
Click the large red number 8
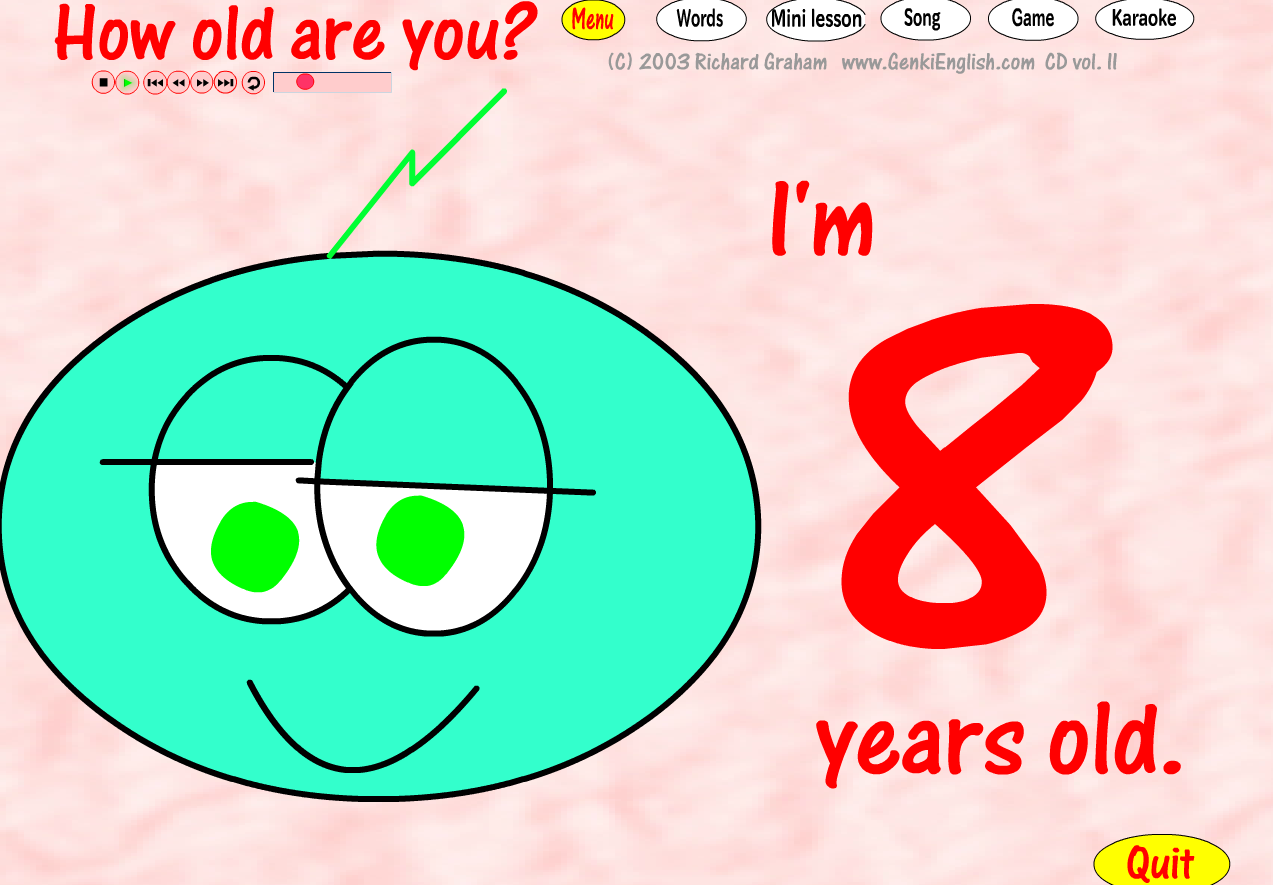(x=975, y=480)
